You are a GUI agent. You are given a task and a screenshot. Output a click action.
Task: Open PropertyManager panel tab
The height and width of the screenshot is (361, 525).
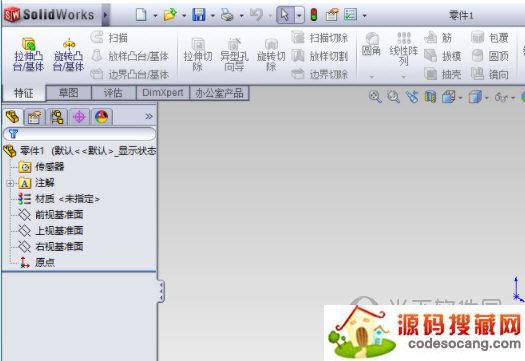34,117
